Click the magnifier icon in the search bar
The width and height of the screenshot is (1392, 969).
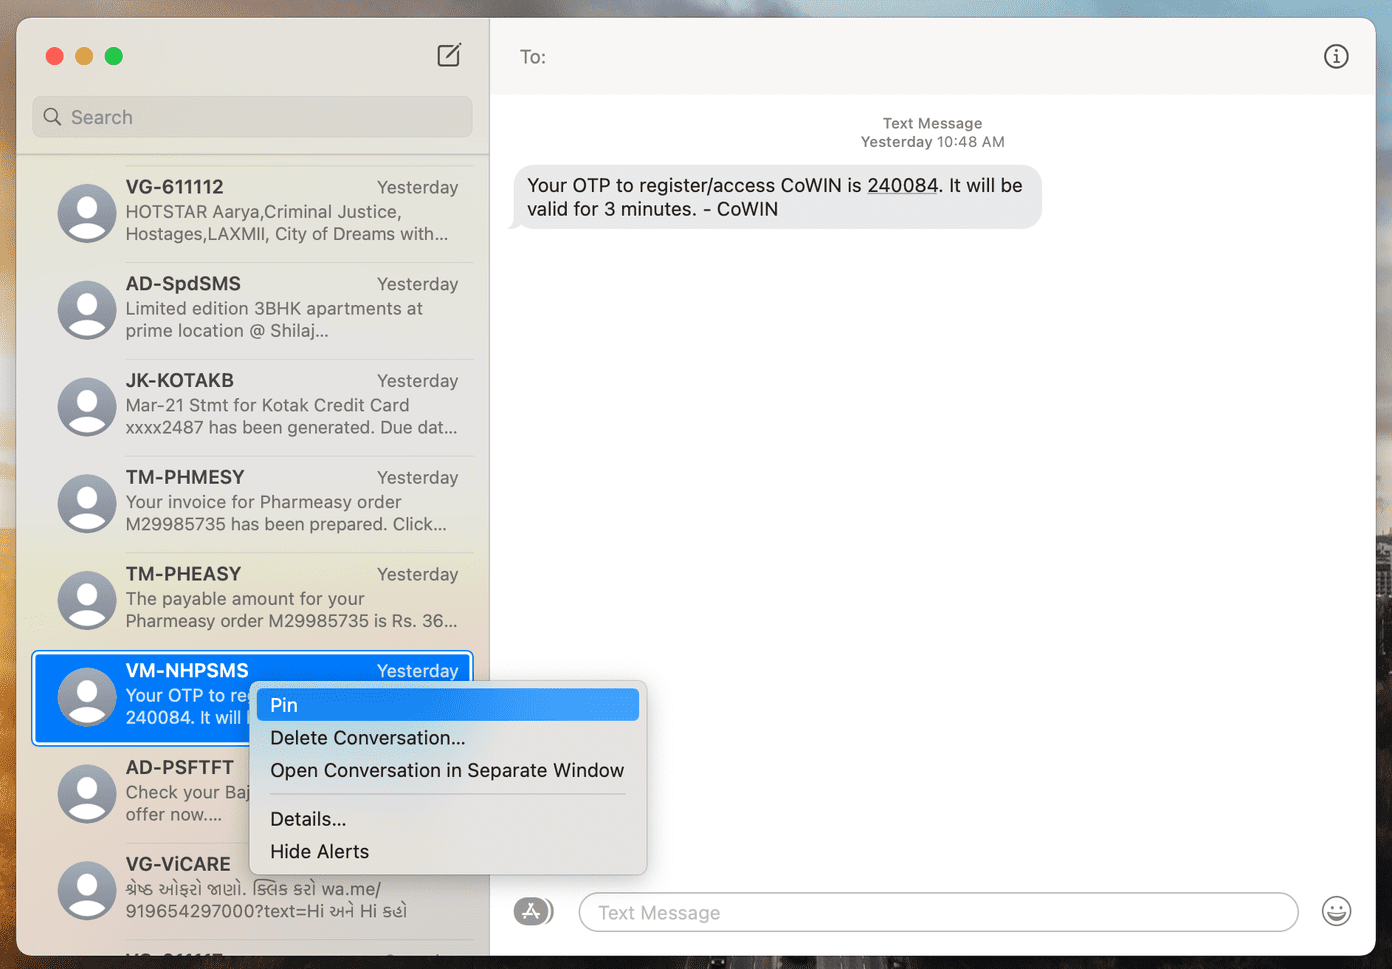tap(53, 117)
